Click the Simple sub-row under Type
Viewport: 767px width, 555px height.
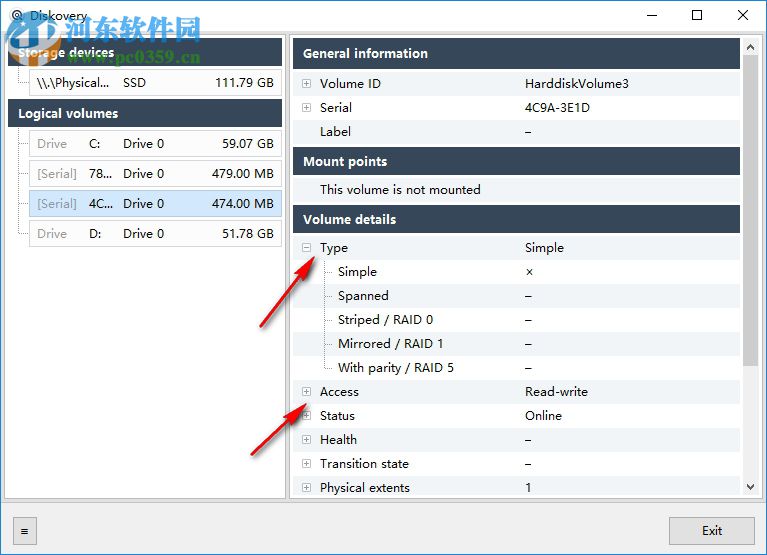pyautogui.click(x=516, y=272)
